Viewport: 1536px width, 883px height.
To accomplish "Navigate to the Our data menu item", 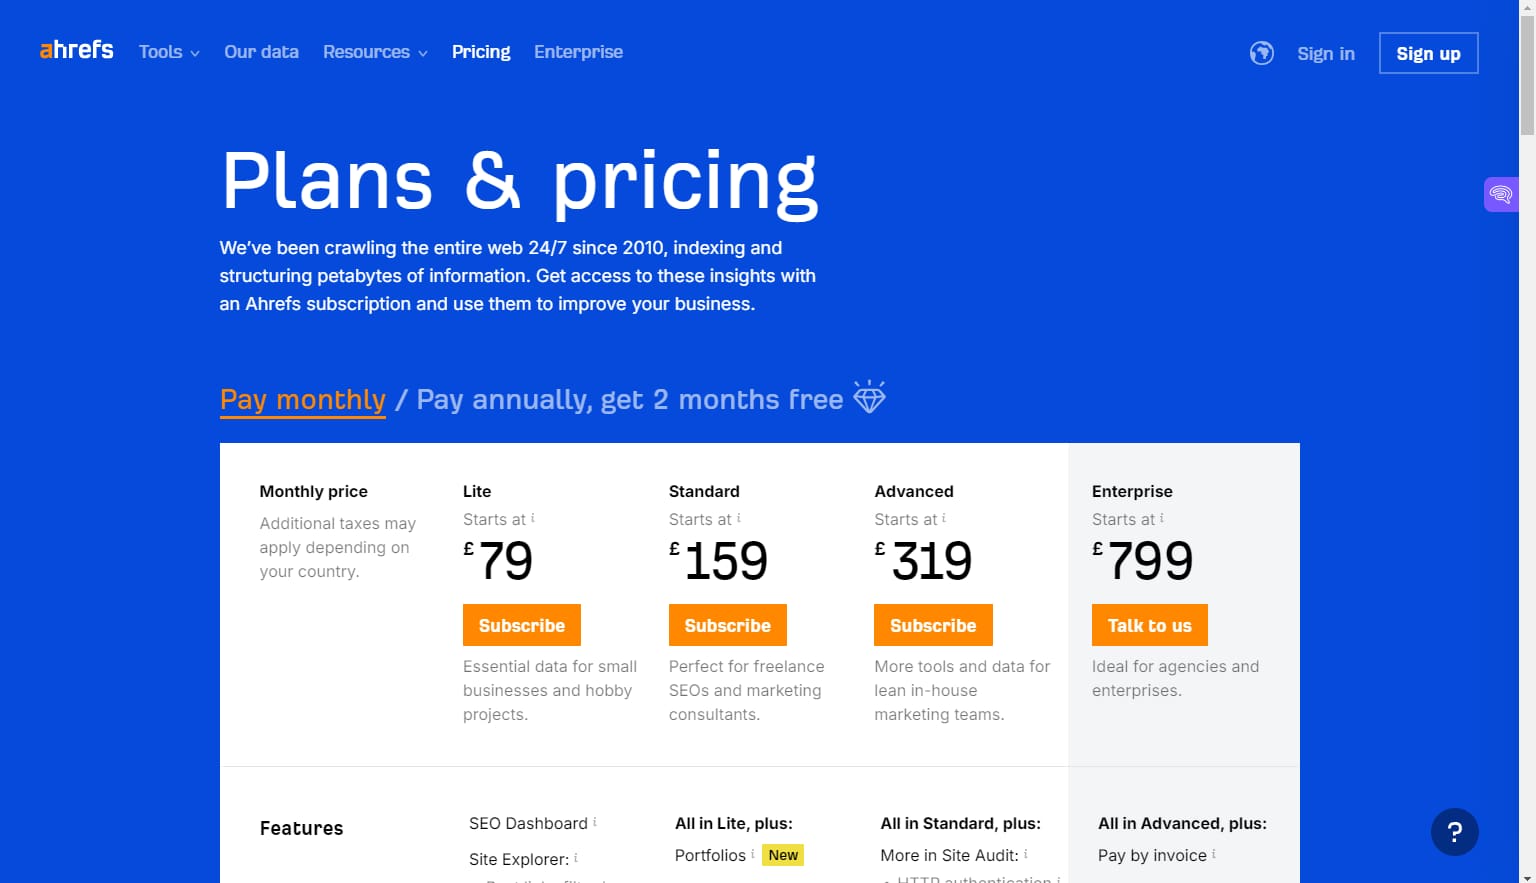I will tap(261, 52).
